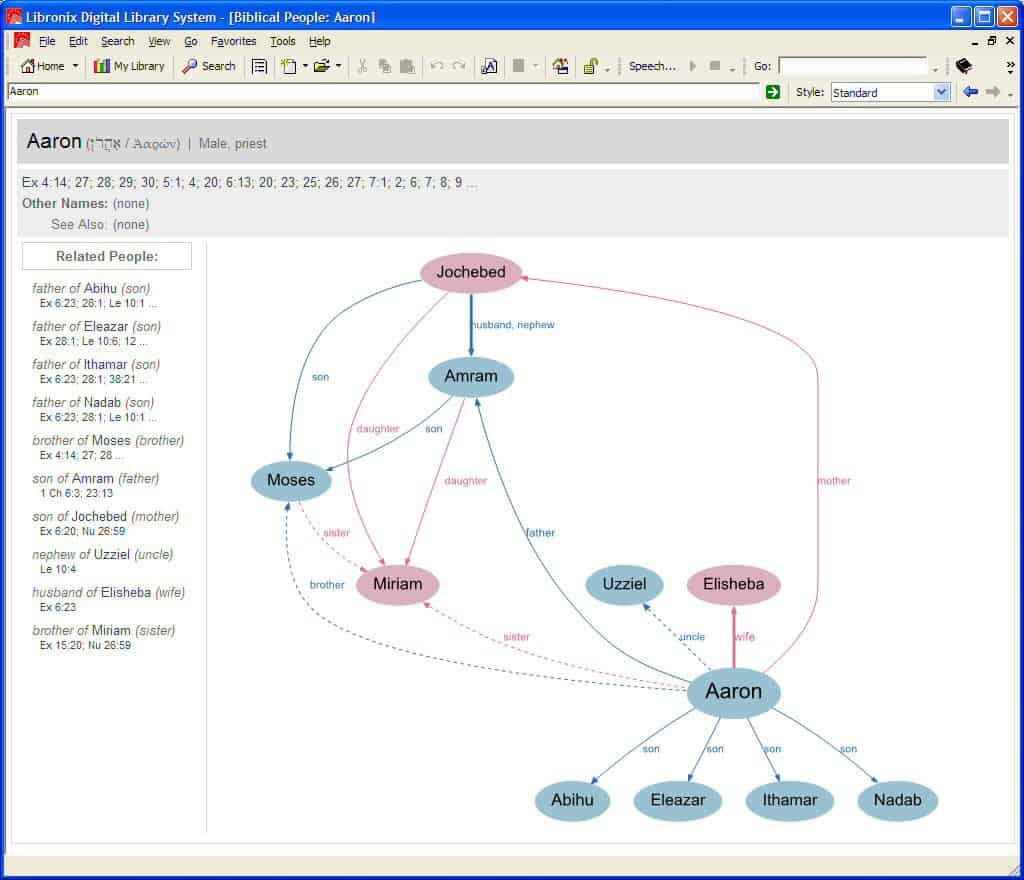Viewport: 1024px width, 880px height.
Task: Click the Moses link in Related People
Action: point(111,440)
